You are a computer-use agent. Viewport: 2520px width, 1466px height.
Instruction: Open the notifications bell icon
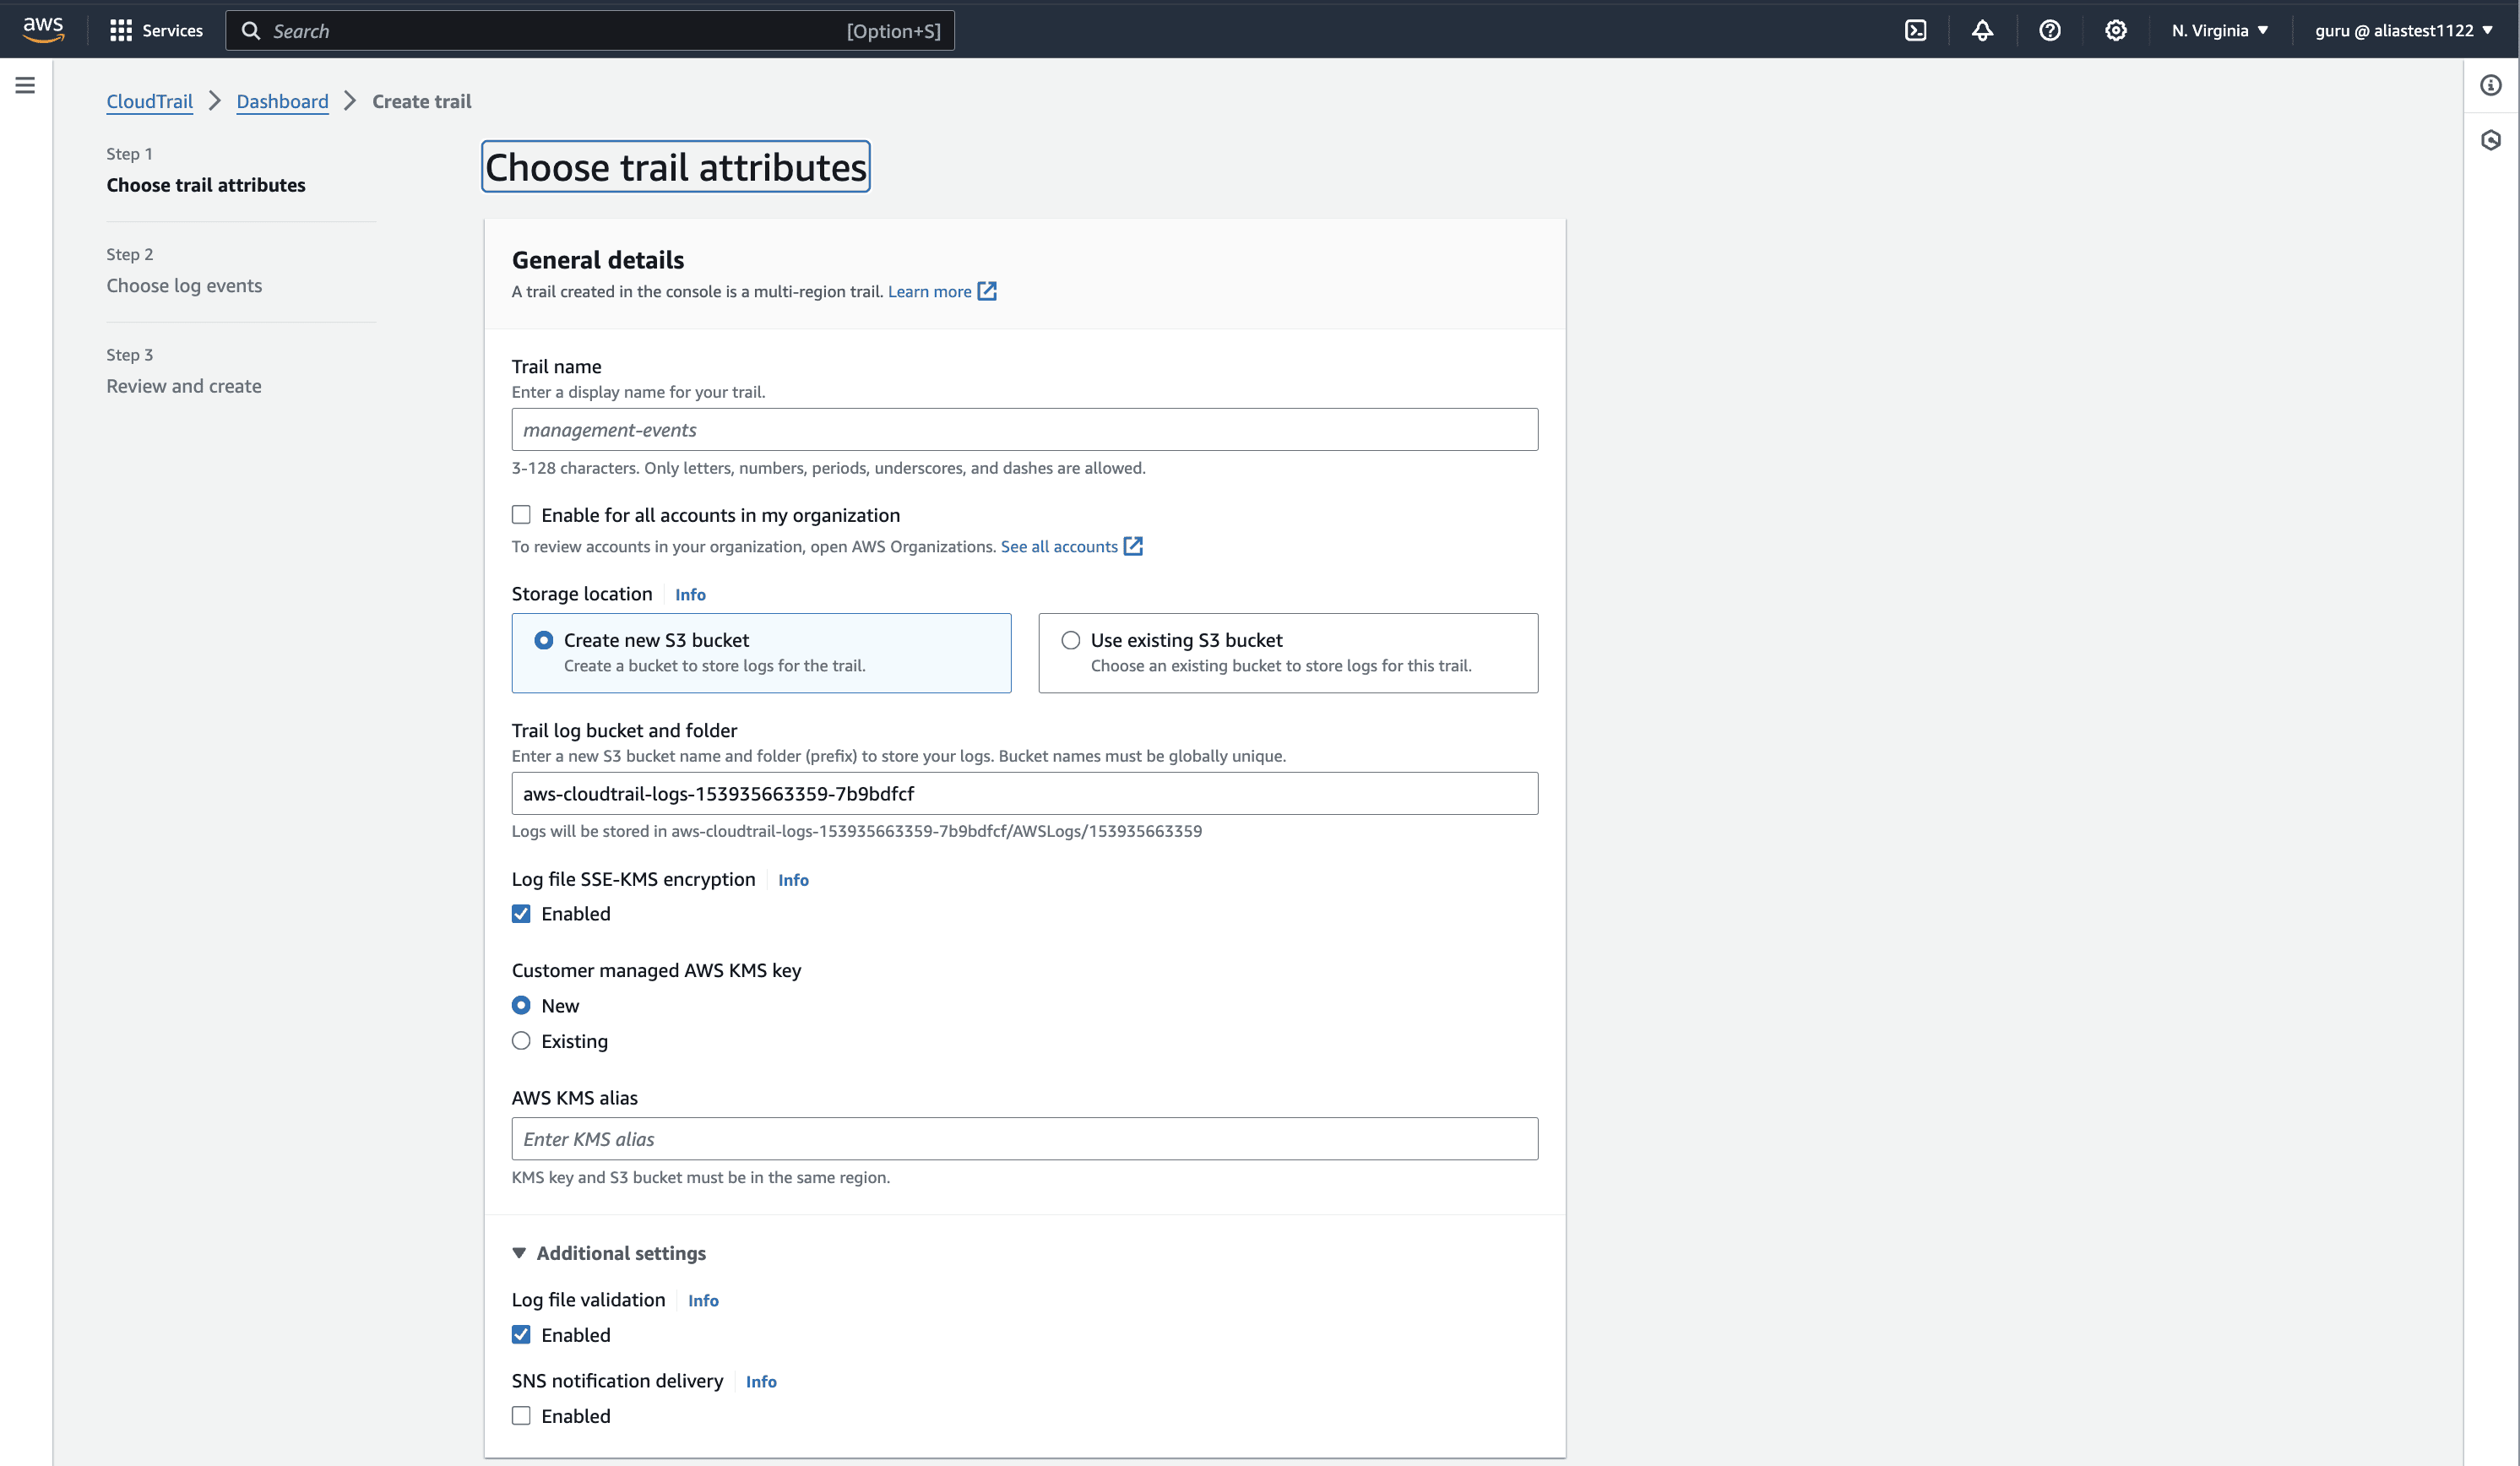(x=1982, y=31)
